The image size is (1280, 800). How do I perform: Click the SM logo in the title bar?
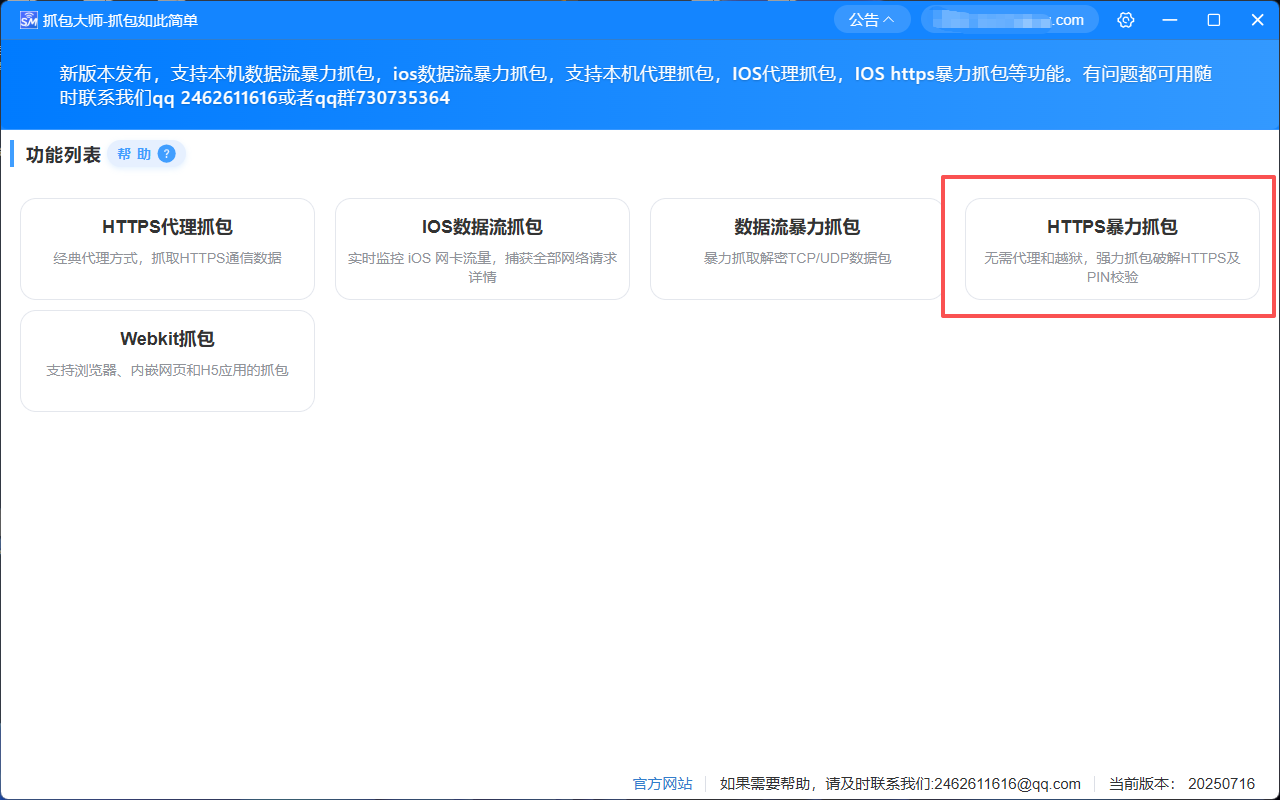tap(29, 19)
